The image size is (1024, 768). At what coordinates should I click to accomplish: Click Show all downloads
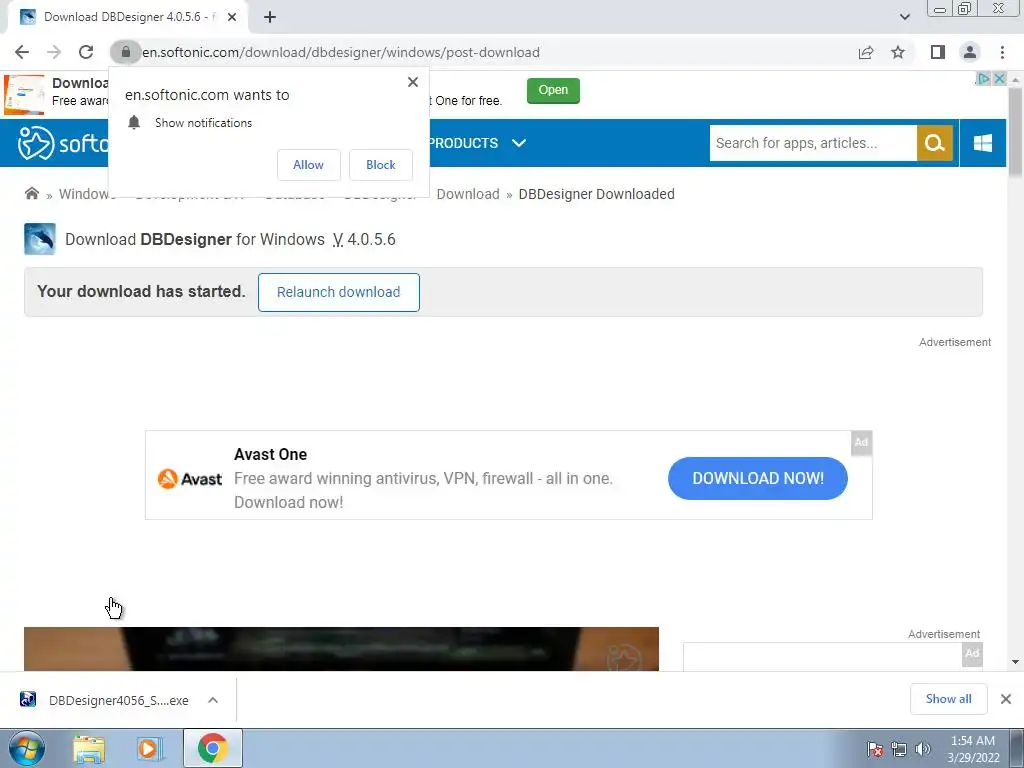pyautogui.click(x=948, y=699)
